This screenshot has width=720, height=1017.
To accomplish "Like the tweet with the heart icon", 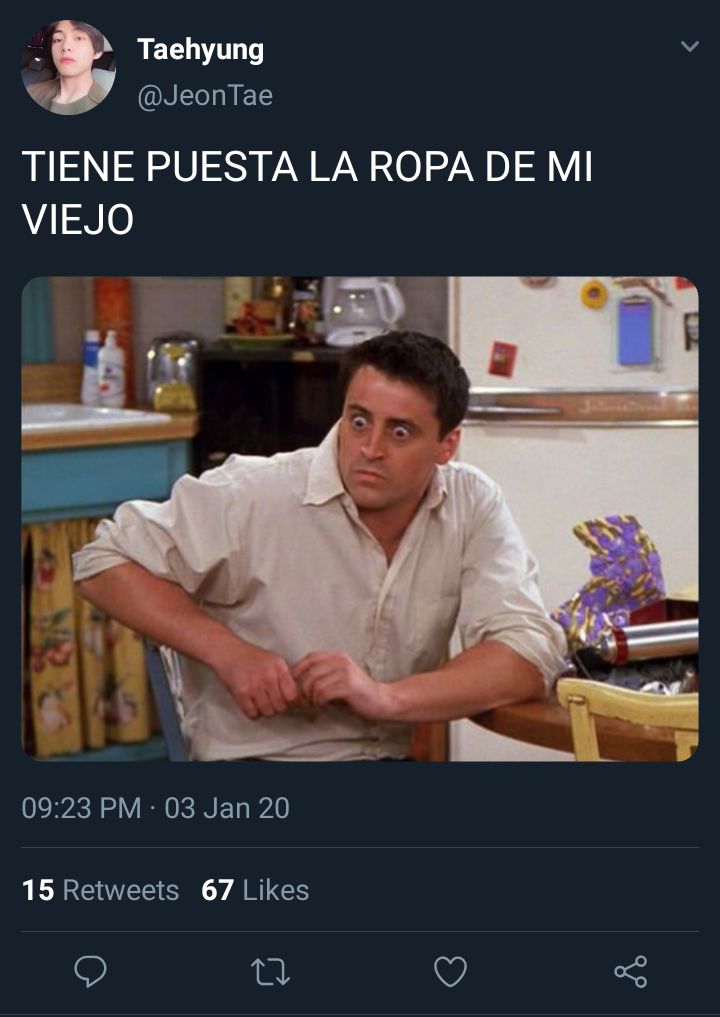I will (x=450, y=972).
